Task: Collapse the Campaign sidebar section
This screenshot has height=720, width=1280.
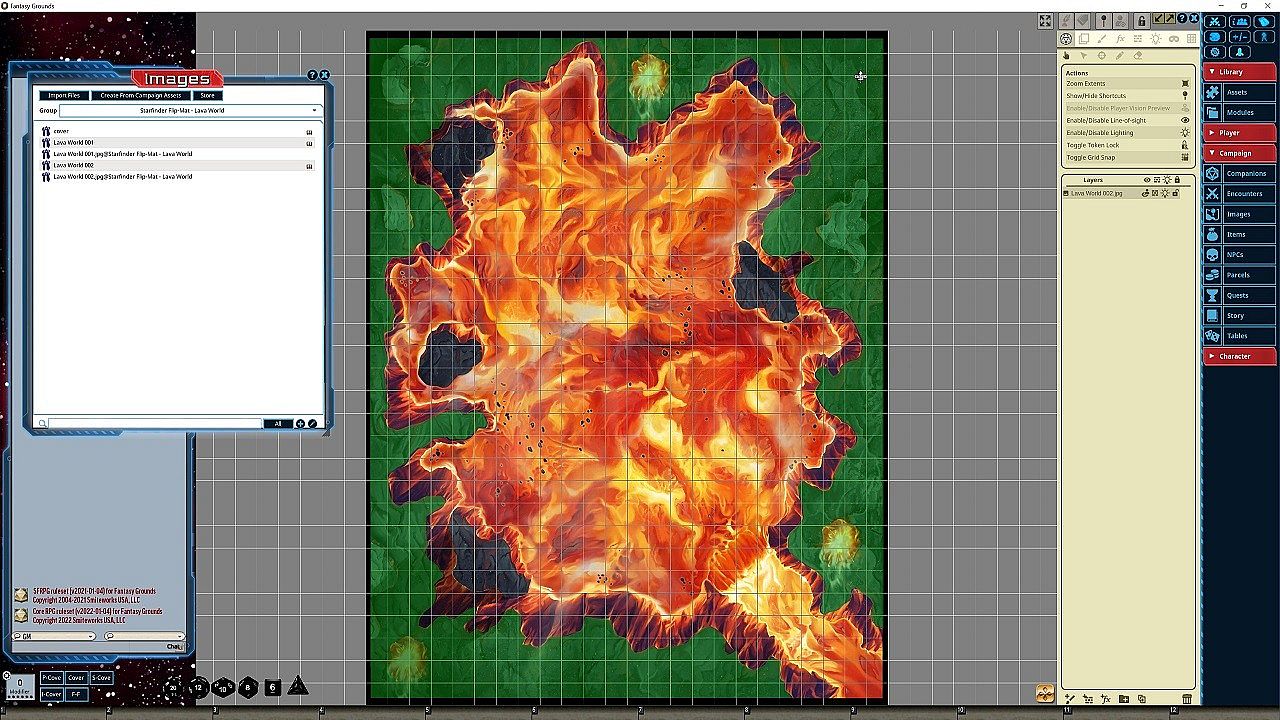Action: 1240,153
